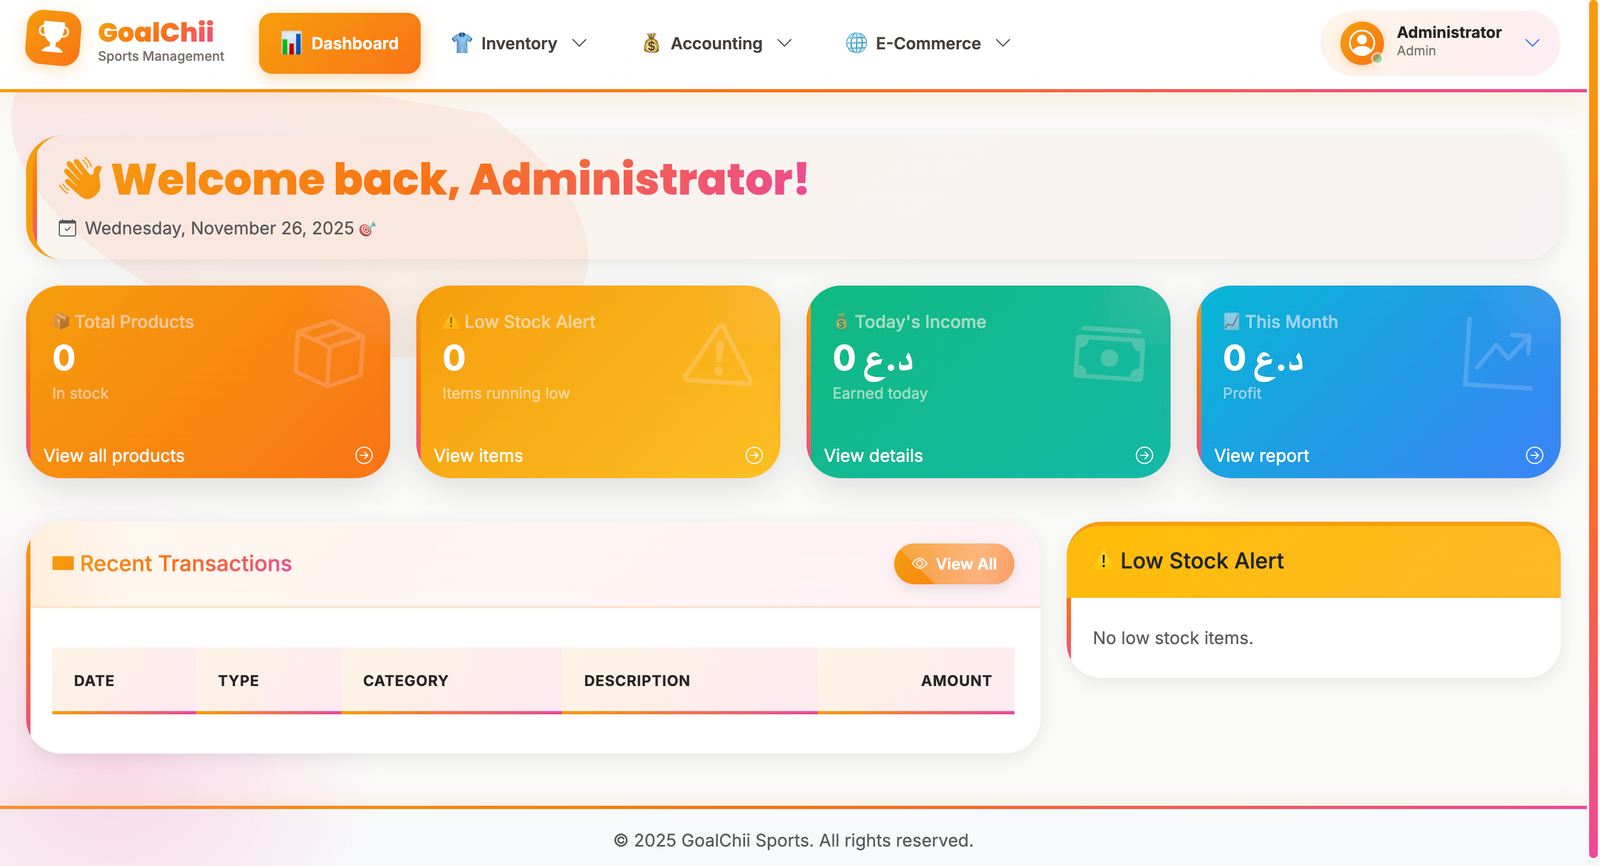Click the box icon in Total Products card
The image size is (1600, 866).
click(329, 354)
